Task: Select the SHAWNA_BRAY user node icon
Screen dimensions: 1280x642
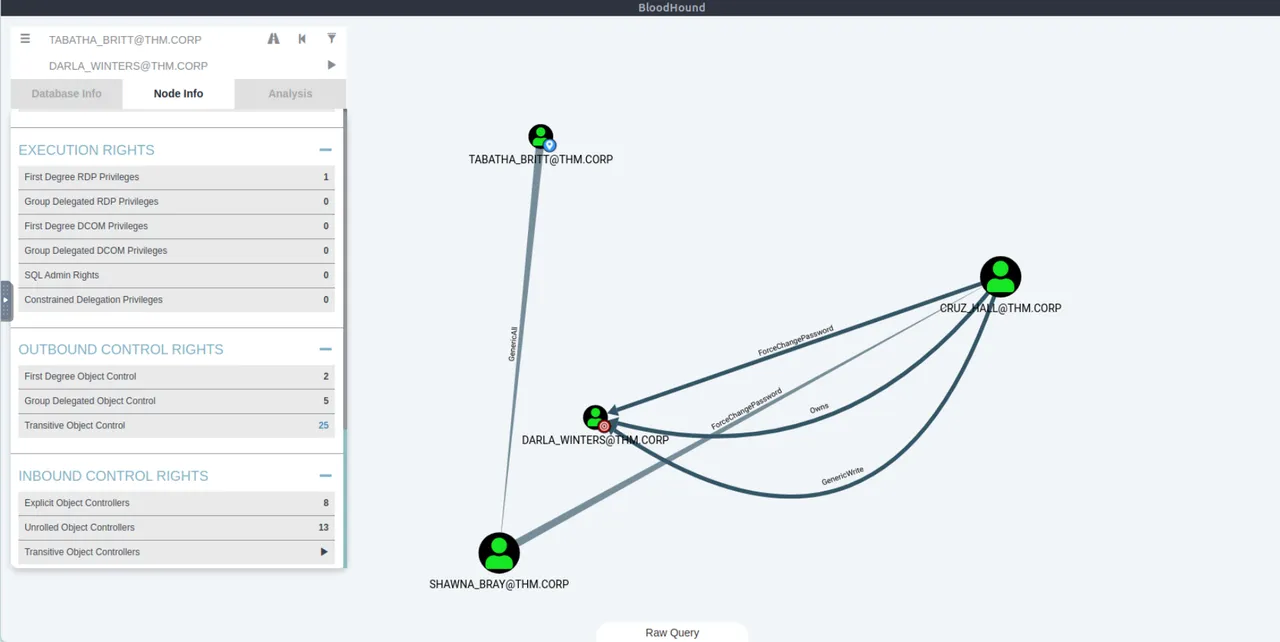Action: [x=499, y=553]
